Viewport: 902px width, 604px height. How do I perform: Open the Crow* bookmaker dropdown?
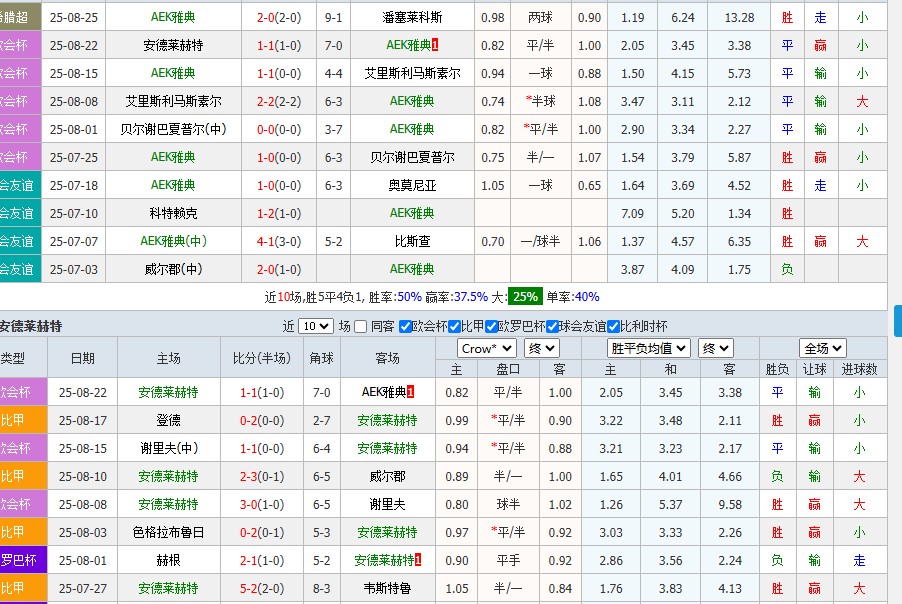click(x=485, y=349)
